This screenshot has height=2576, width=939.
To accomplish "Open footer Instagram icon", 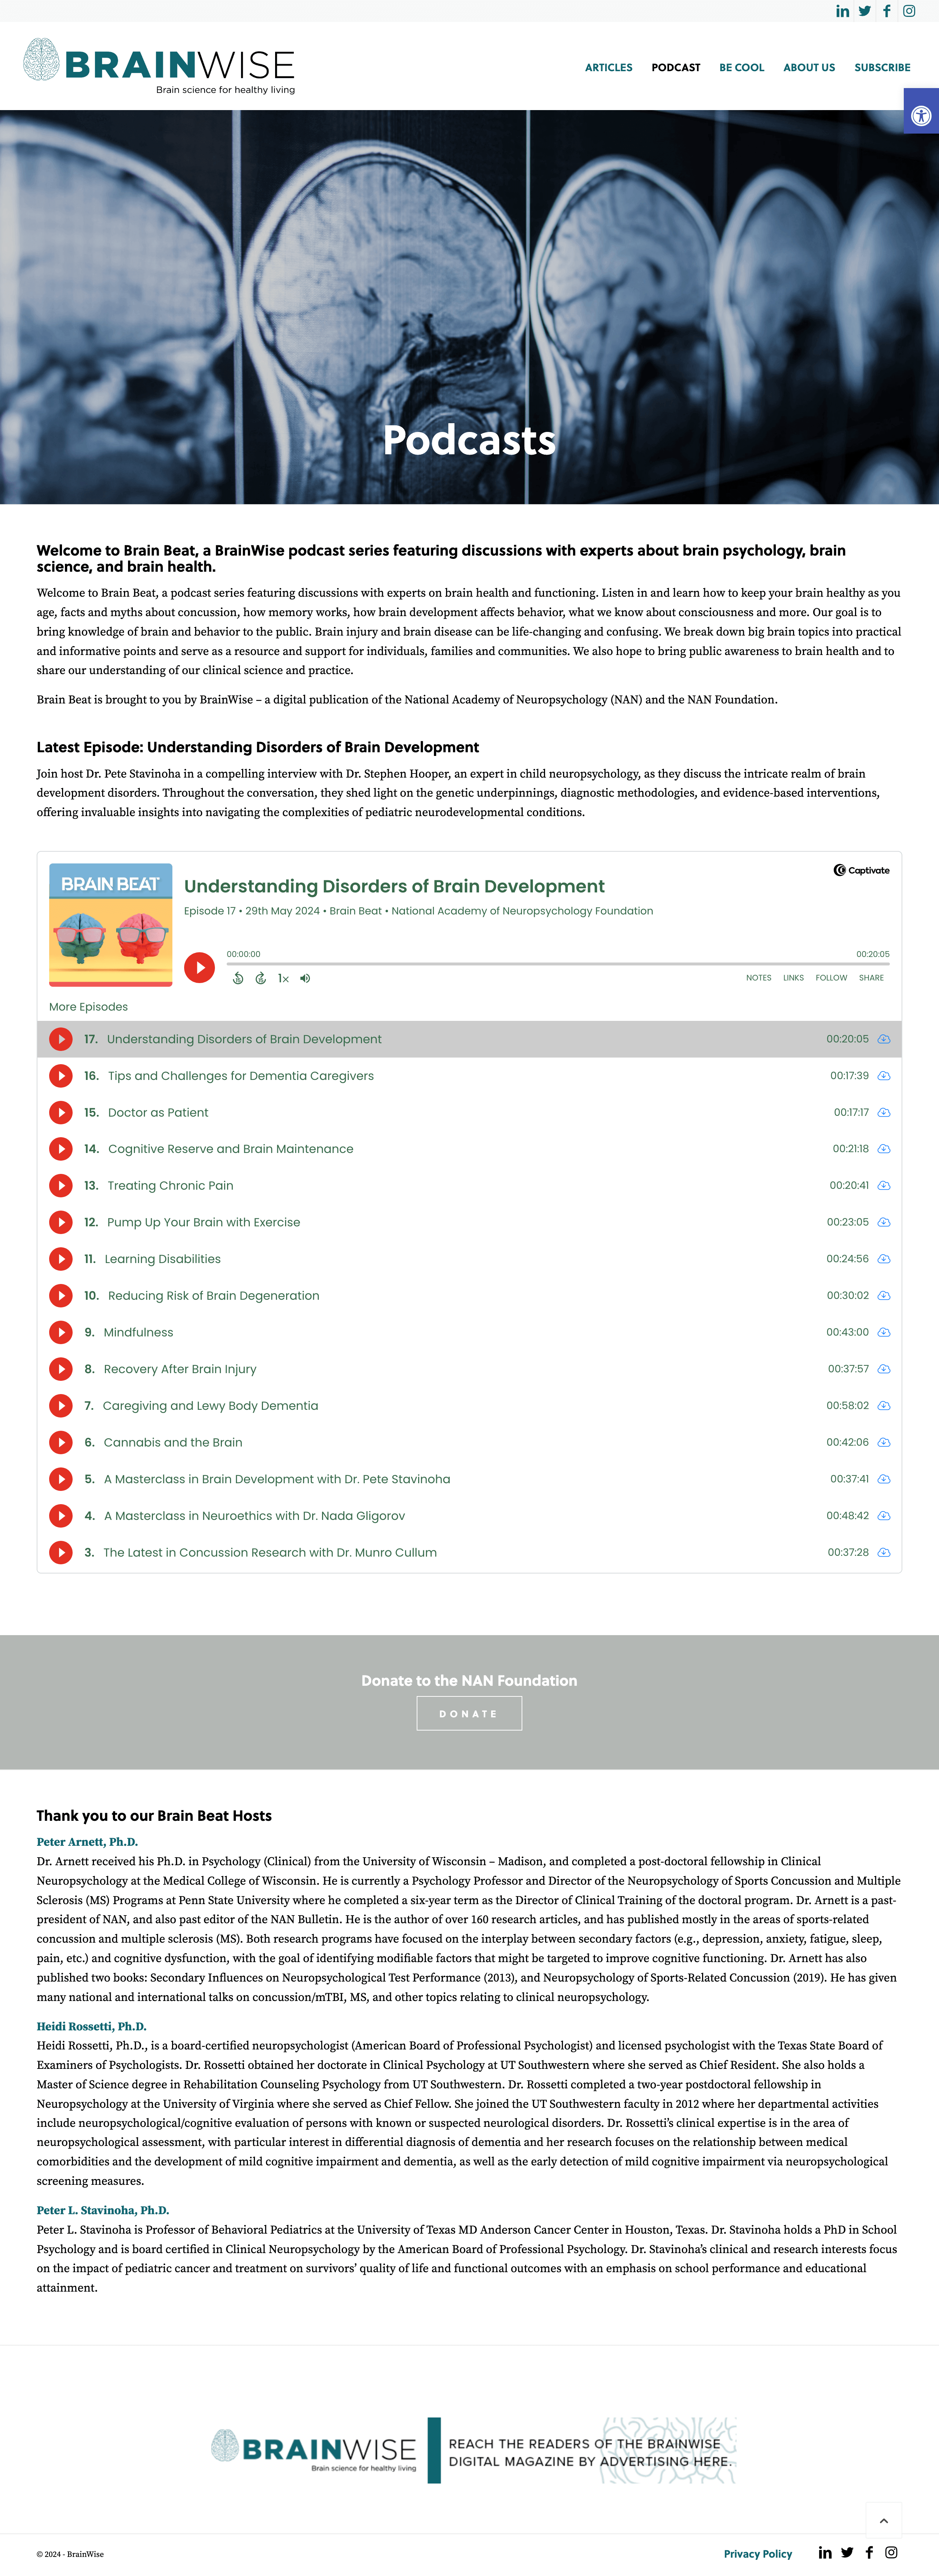I will click(x=891, y=2553).
